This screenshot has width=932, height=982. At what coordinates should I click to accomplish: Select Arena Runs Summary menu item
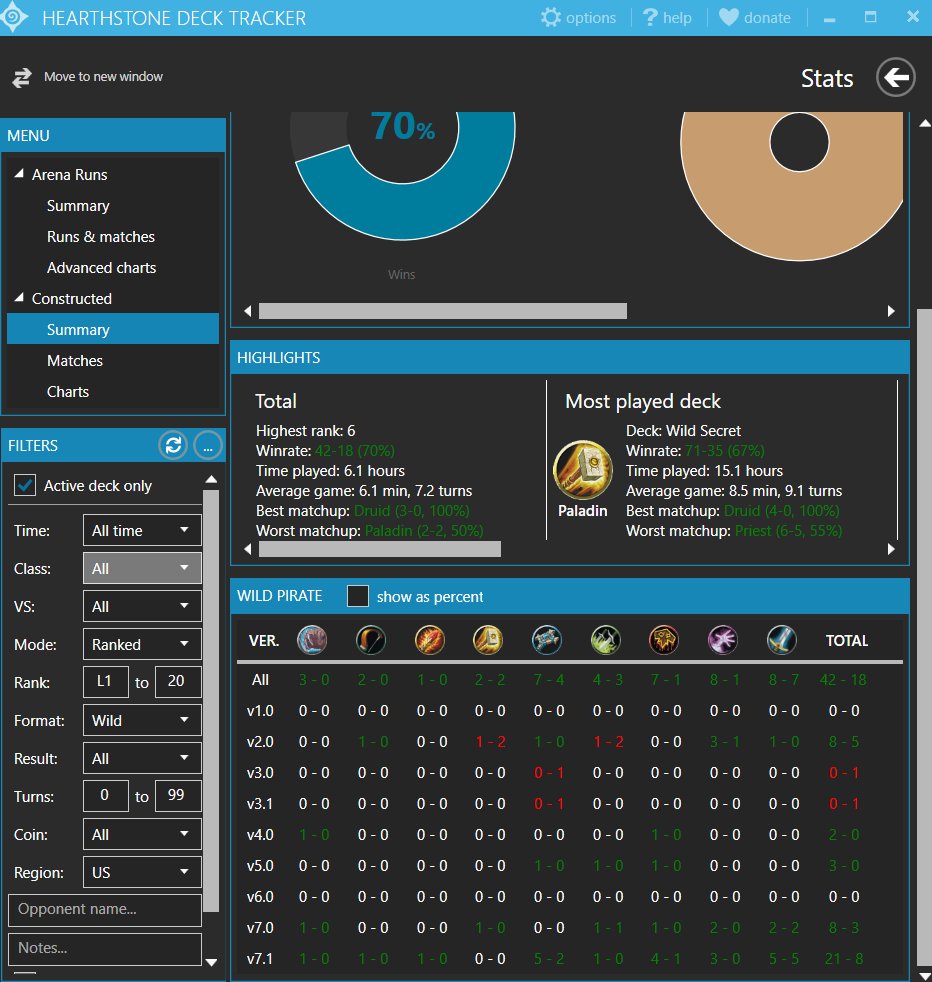click(x=78, y=205)
